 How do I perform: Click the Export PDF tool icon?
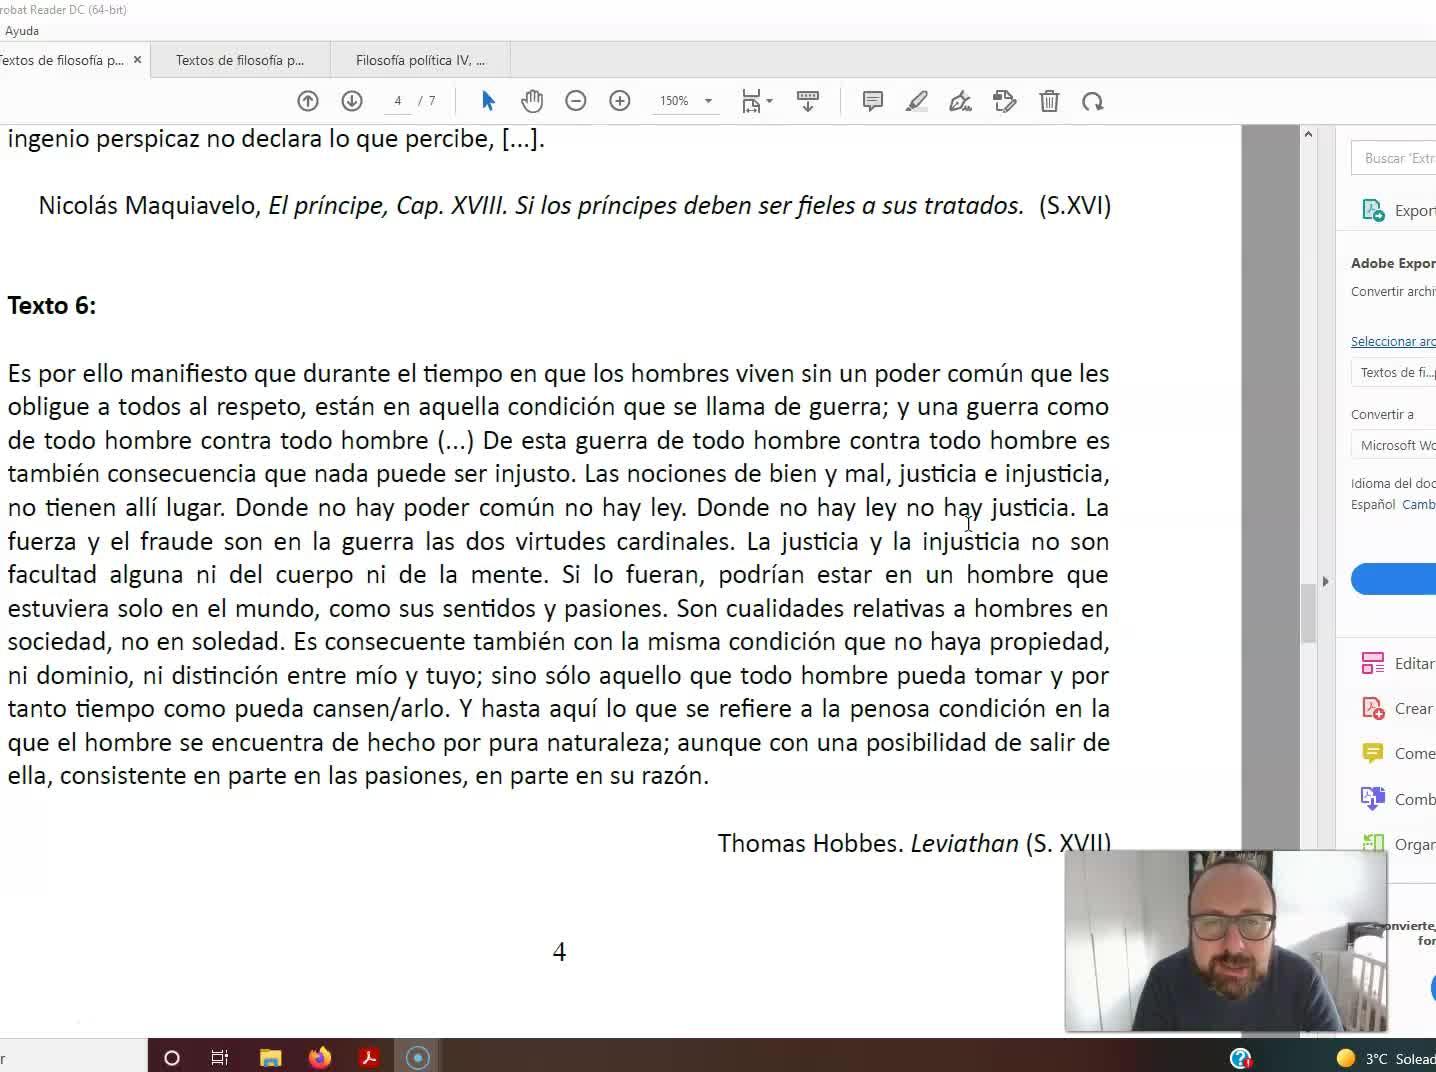1374,210
